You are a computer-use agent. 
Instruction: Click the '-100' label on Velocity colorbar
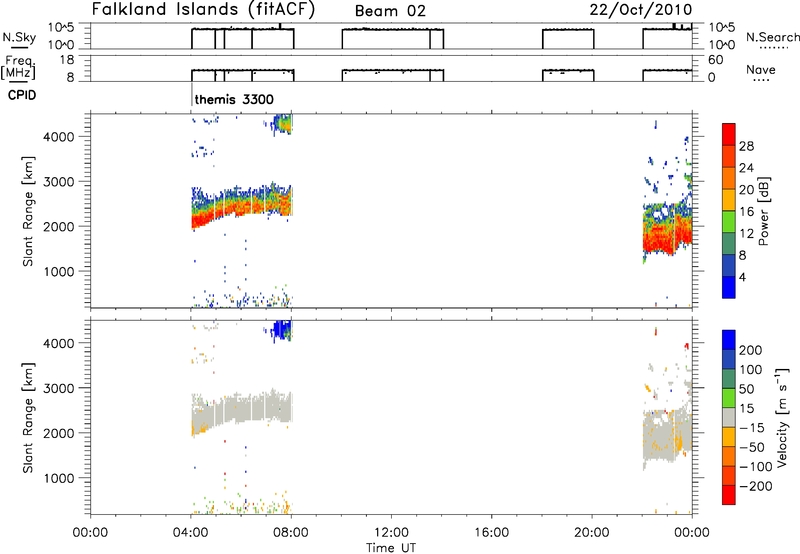tap(756, 467)
